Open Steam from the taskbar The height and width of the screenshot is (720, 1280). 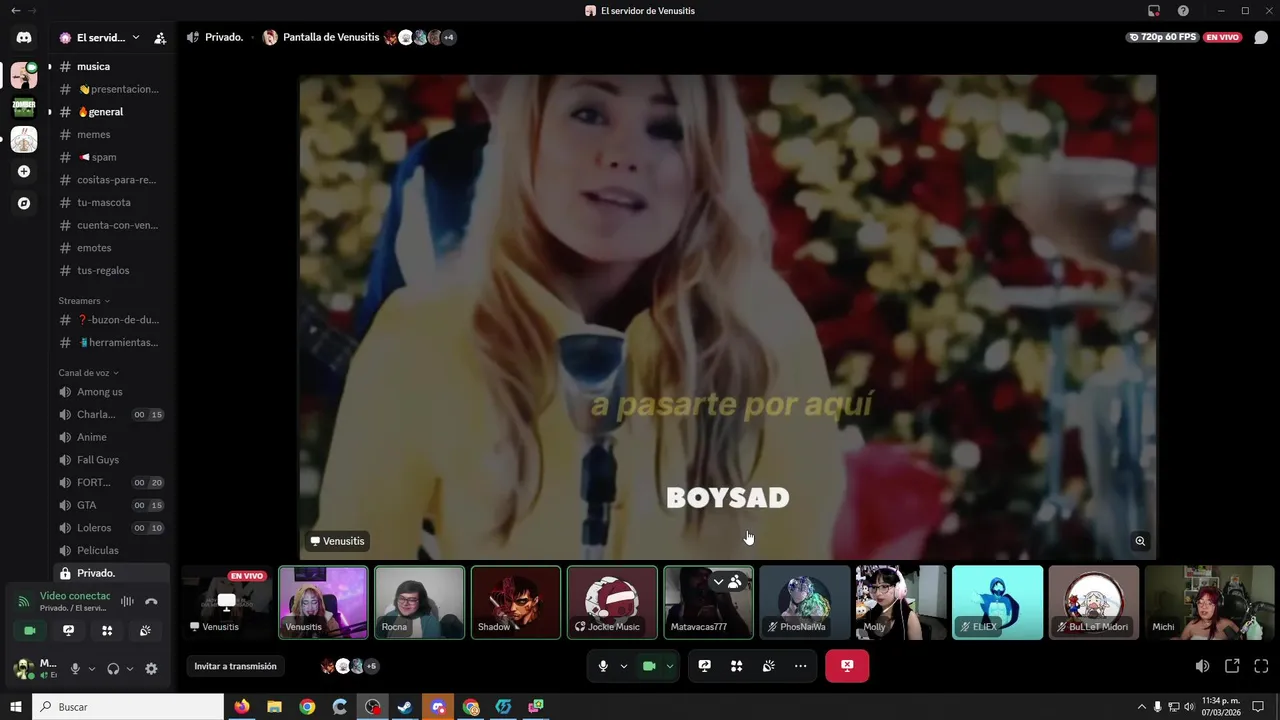[405, 707]
